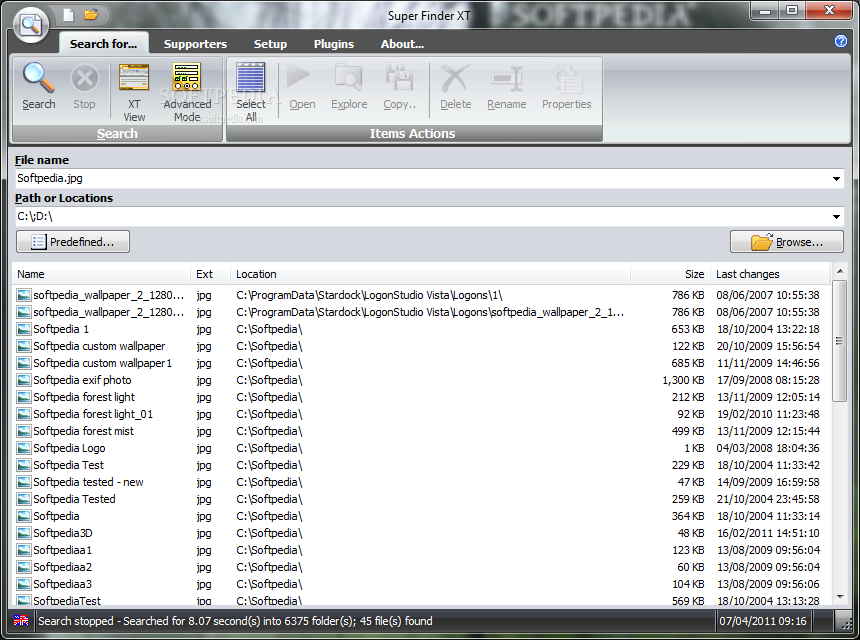Click the UK flag language icon
860x640 pixels.
21,620
